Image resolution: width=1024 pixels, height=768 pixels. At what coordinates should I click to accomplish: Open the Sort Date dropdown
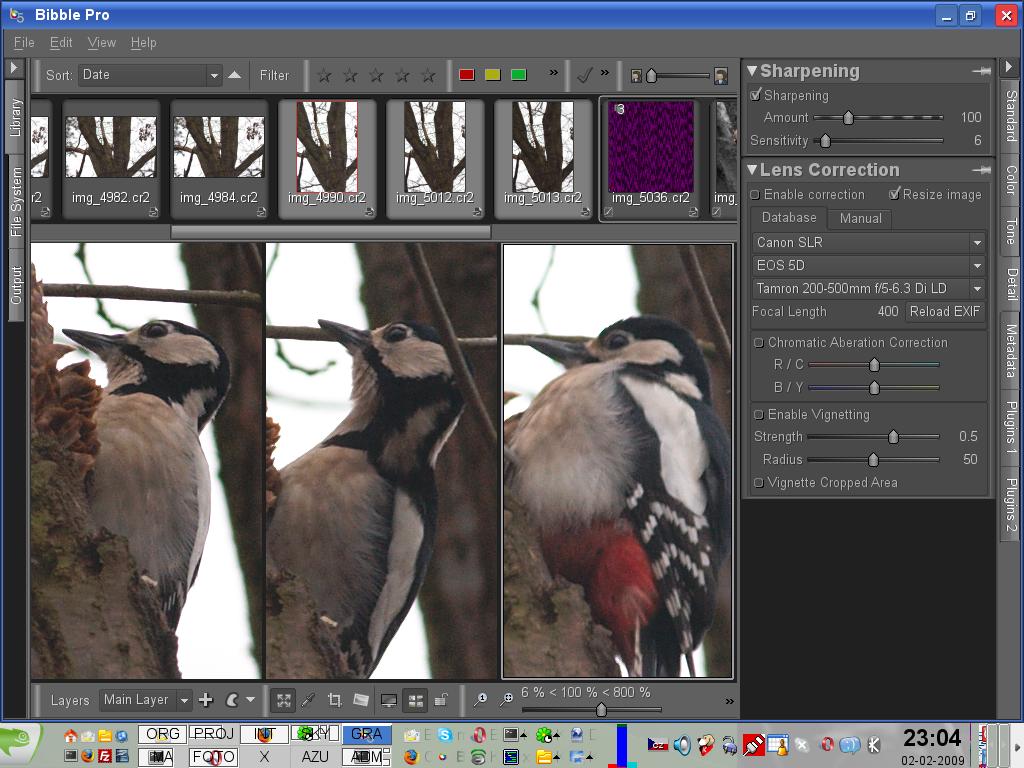pos(150,75)
